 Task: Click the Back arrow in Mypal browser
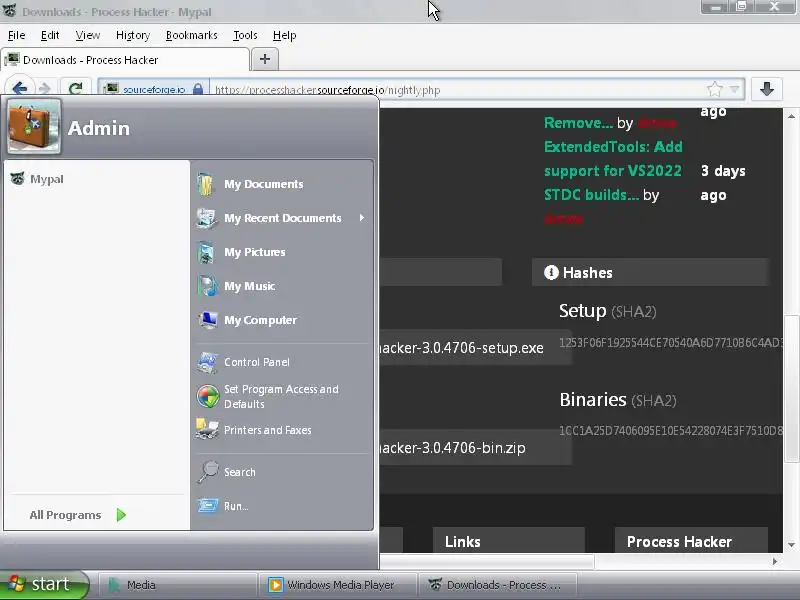click(19, 89)
